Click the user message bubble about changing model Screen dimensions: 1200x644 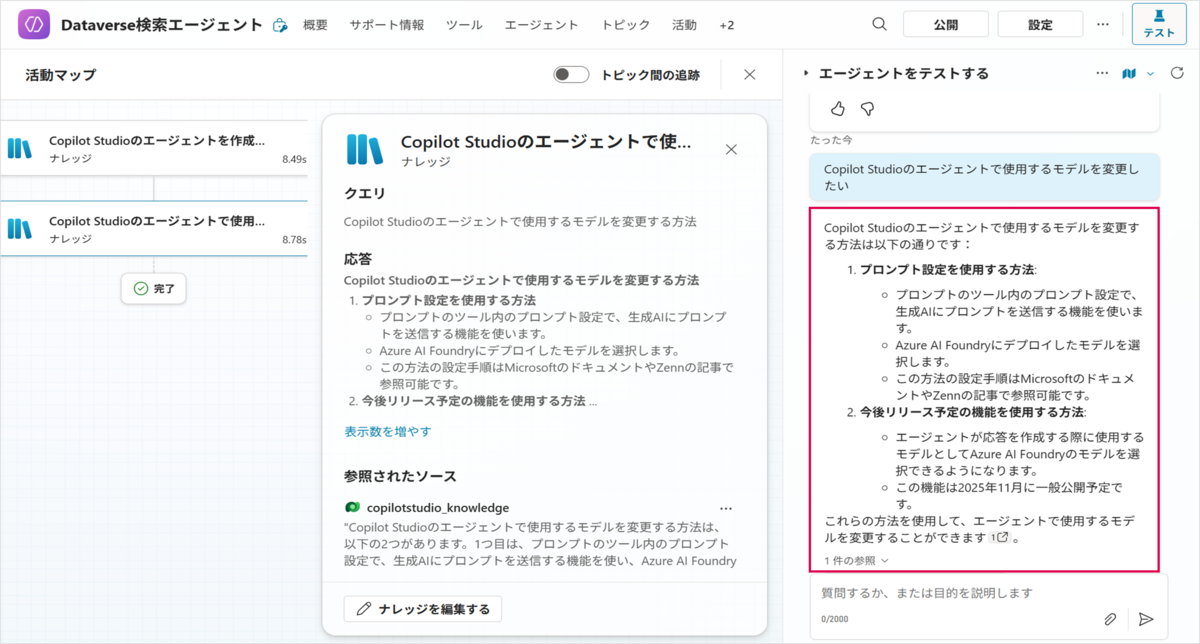[x=985, y=177]
